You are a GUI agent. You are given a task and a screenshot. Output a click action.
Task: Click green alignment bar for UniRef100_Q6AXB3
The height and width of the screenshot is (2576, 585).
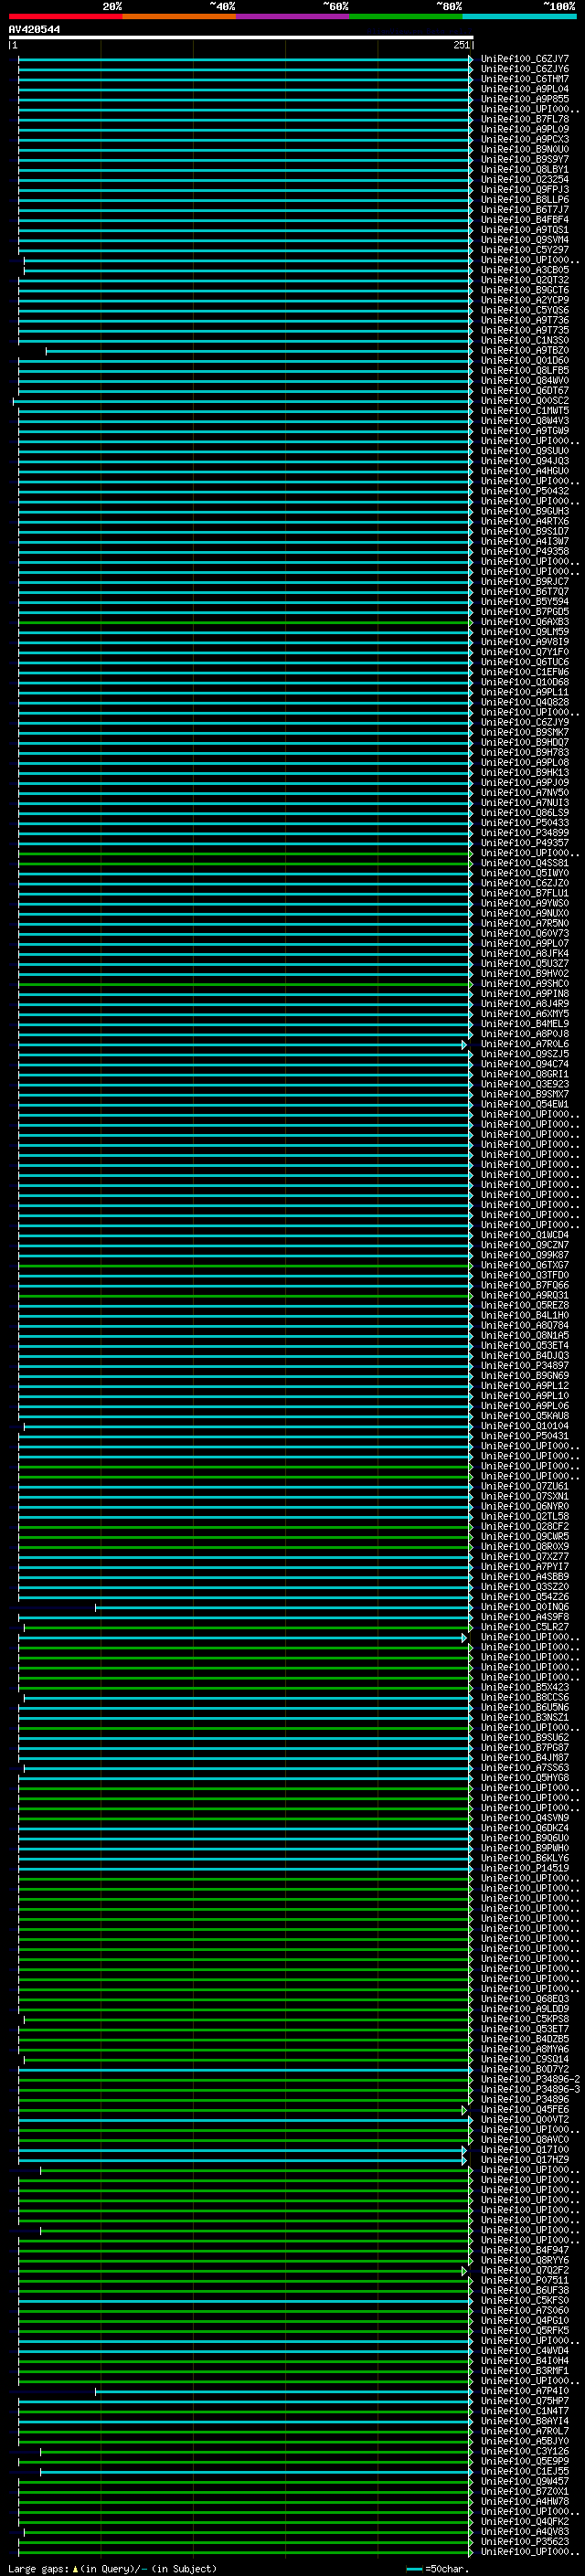[x=244, y=622]
